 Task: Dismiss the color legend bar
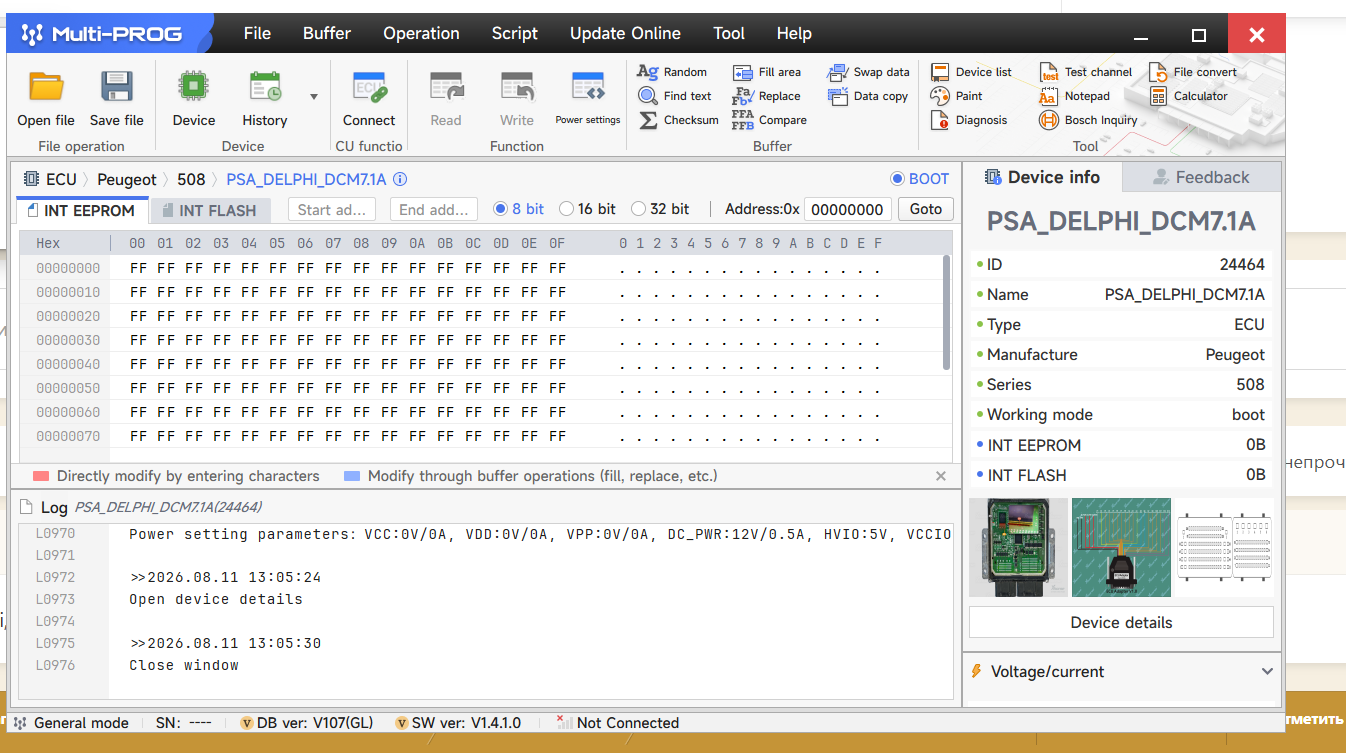pyautogui.click(x=940, y=476)
